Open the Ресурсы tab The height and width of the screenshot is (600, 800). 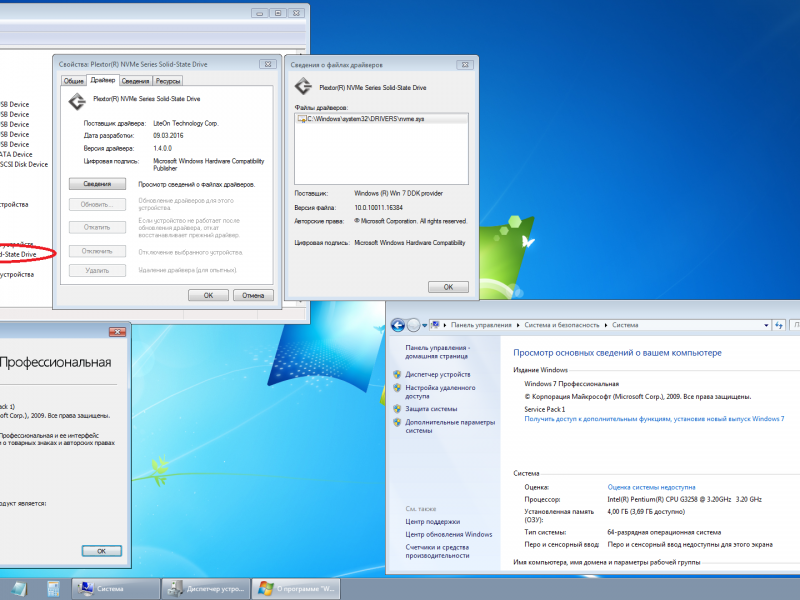click(x=167, y=81)
